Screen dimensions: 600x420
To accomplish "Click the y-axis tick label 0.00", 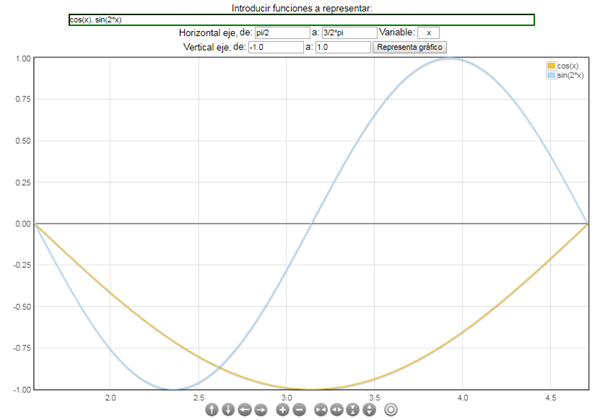I will pos(23,224).
